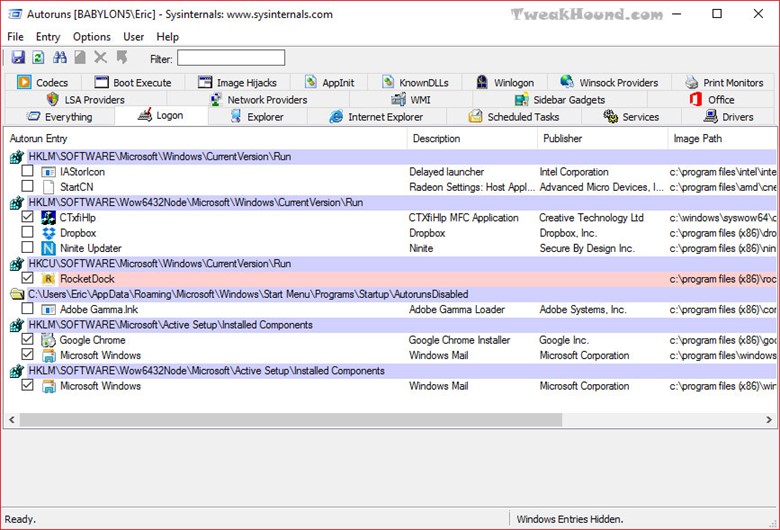Open the AppInit tab
Viewport: 780px width, 530px height.
(x=329, y=82)
